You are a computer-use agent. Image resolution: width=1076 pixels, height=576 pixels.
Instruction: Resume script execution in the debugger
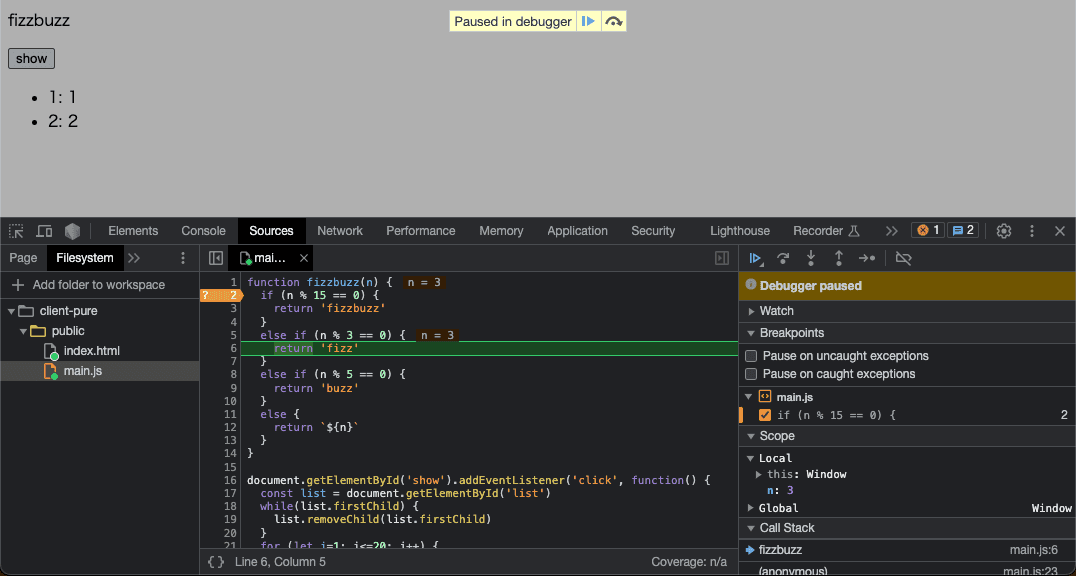[x=756, y=258]
